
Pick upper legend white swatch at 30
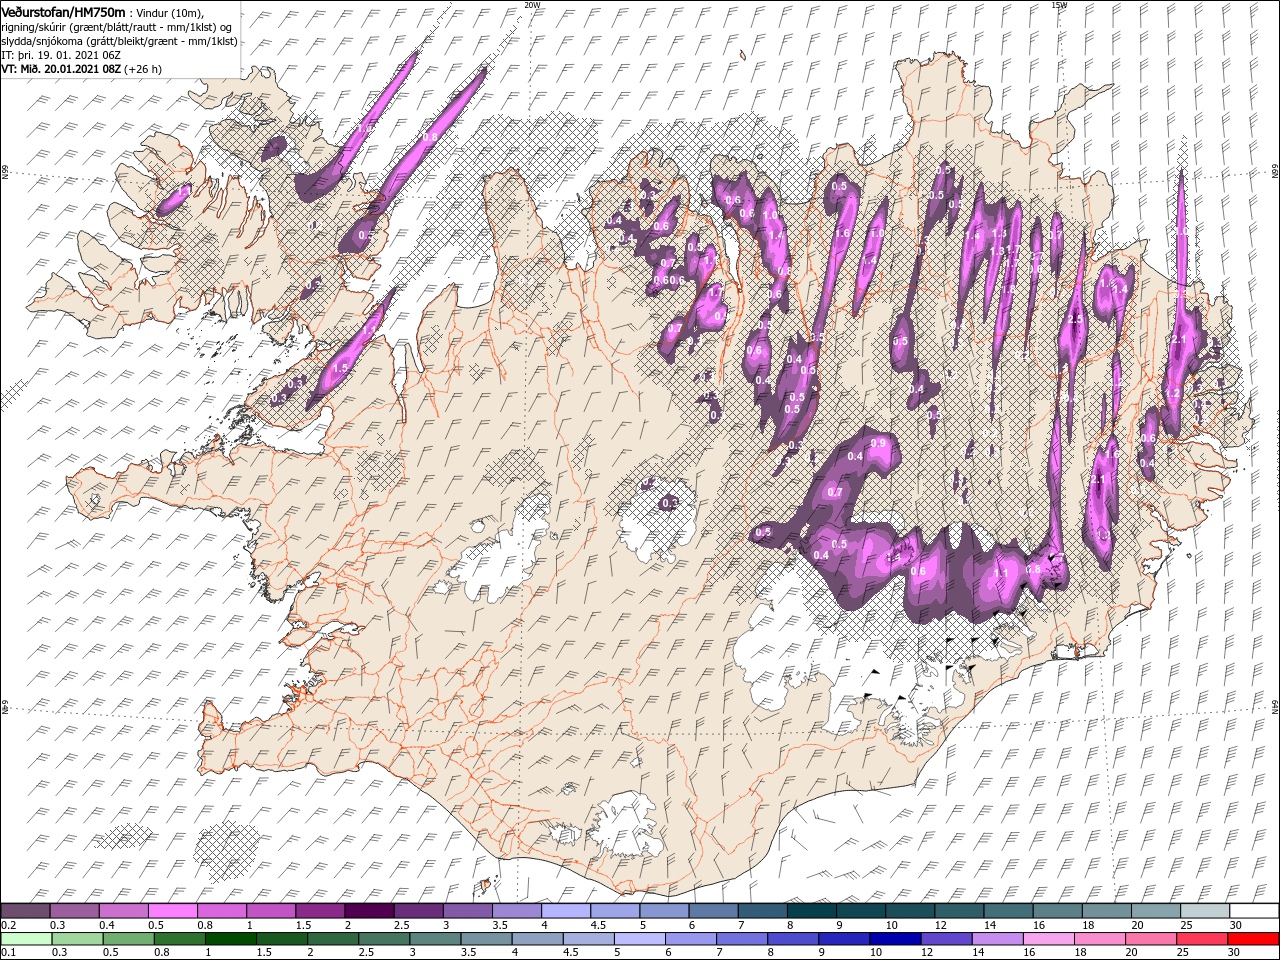[x=1254, y=911]
